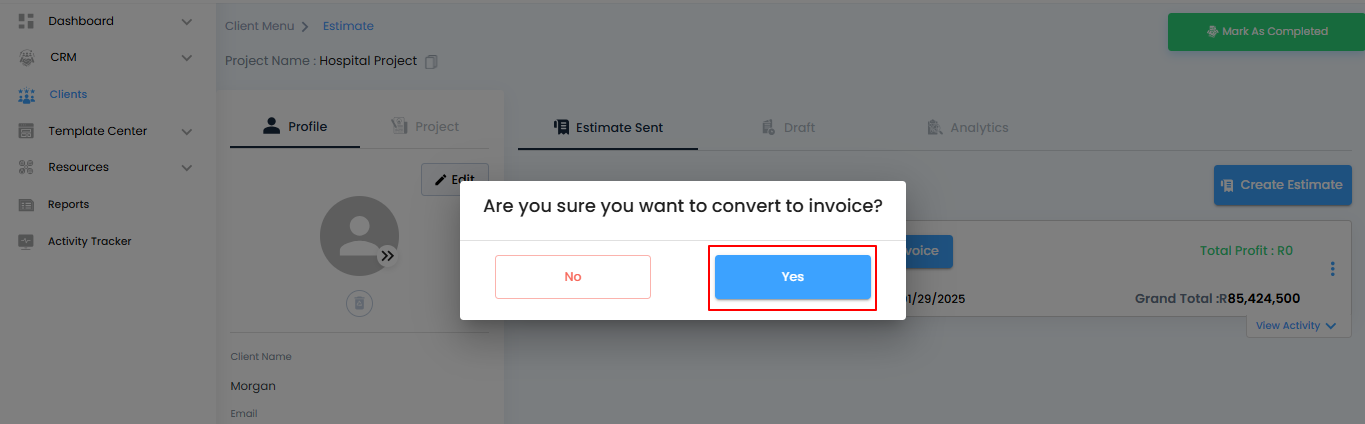Expand the Template Center chevron
Image resolution: width=1365 pixels, height=424 pixels.
(x=187, y=131)
